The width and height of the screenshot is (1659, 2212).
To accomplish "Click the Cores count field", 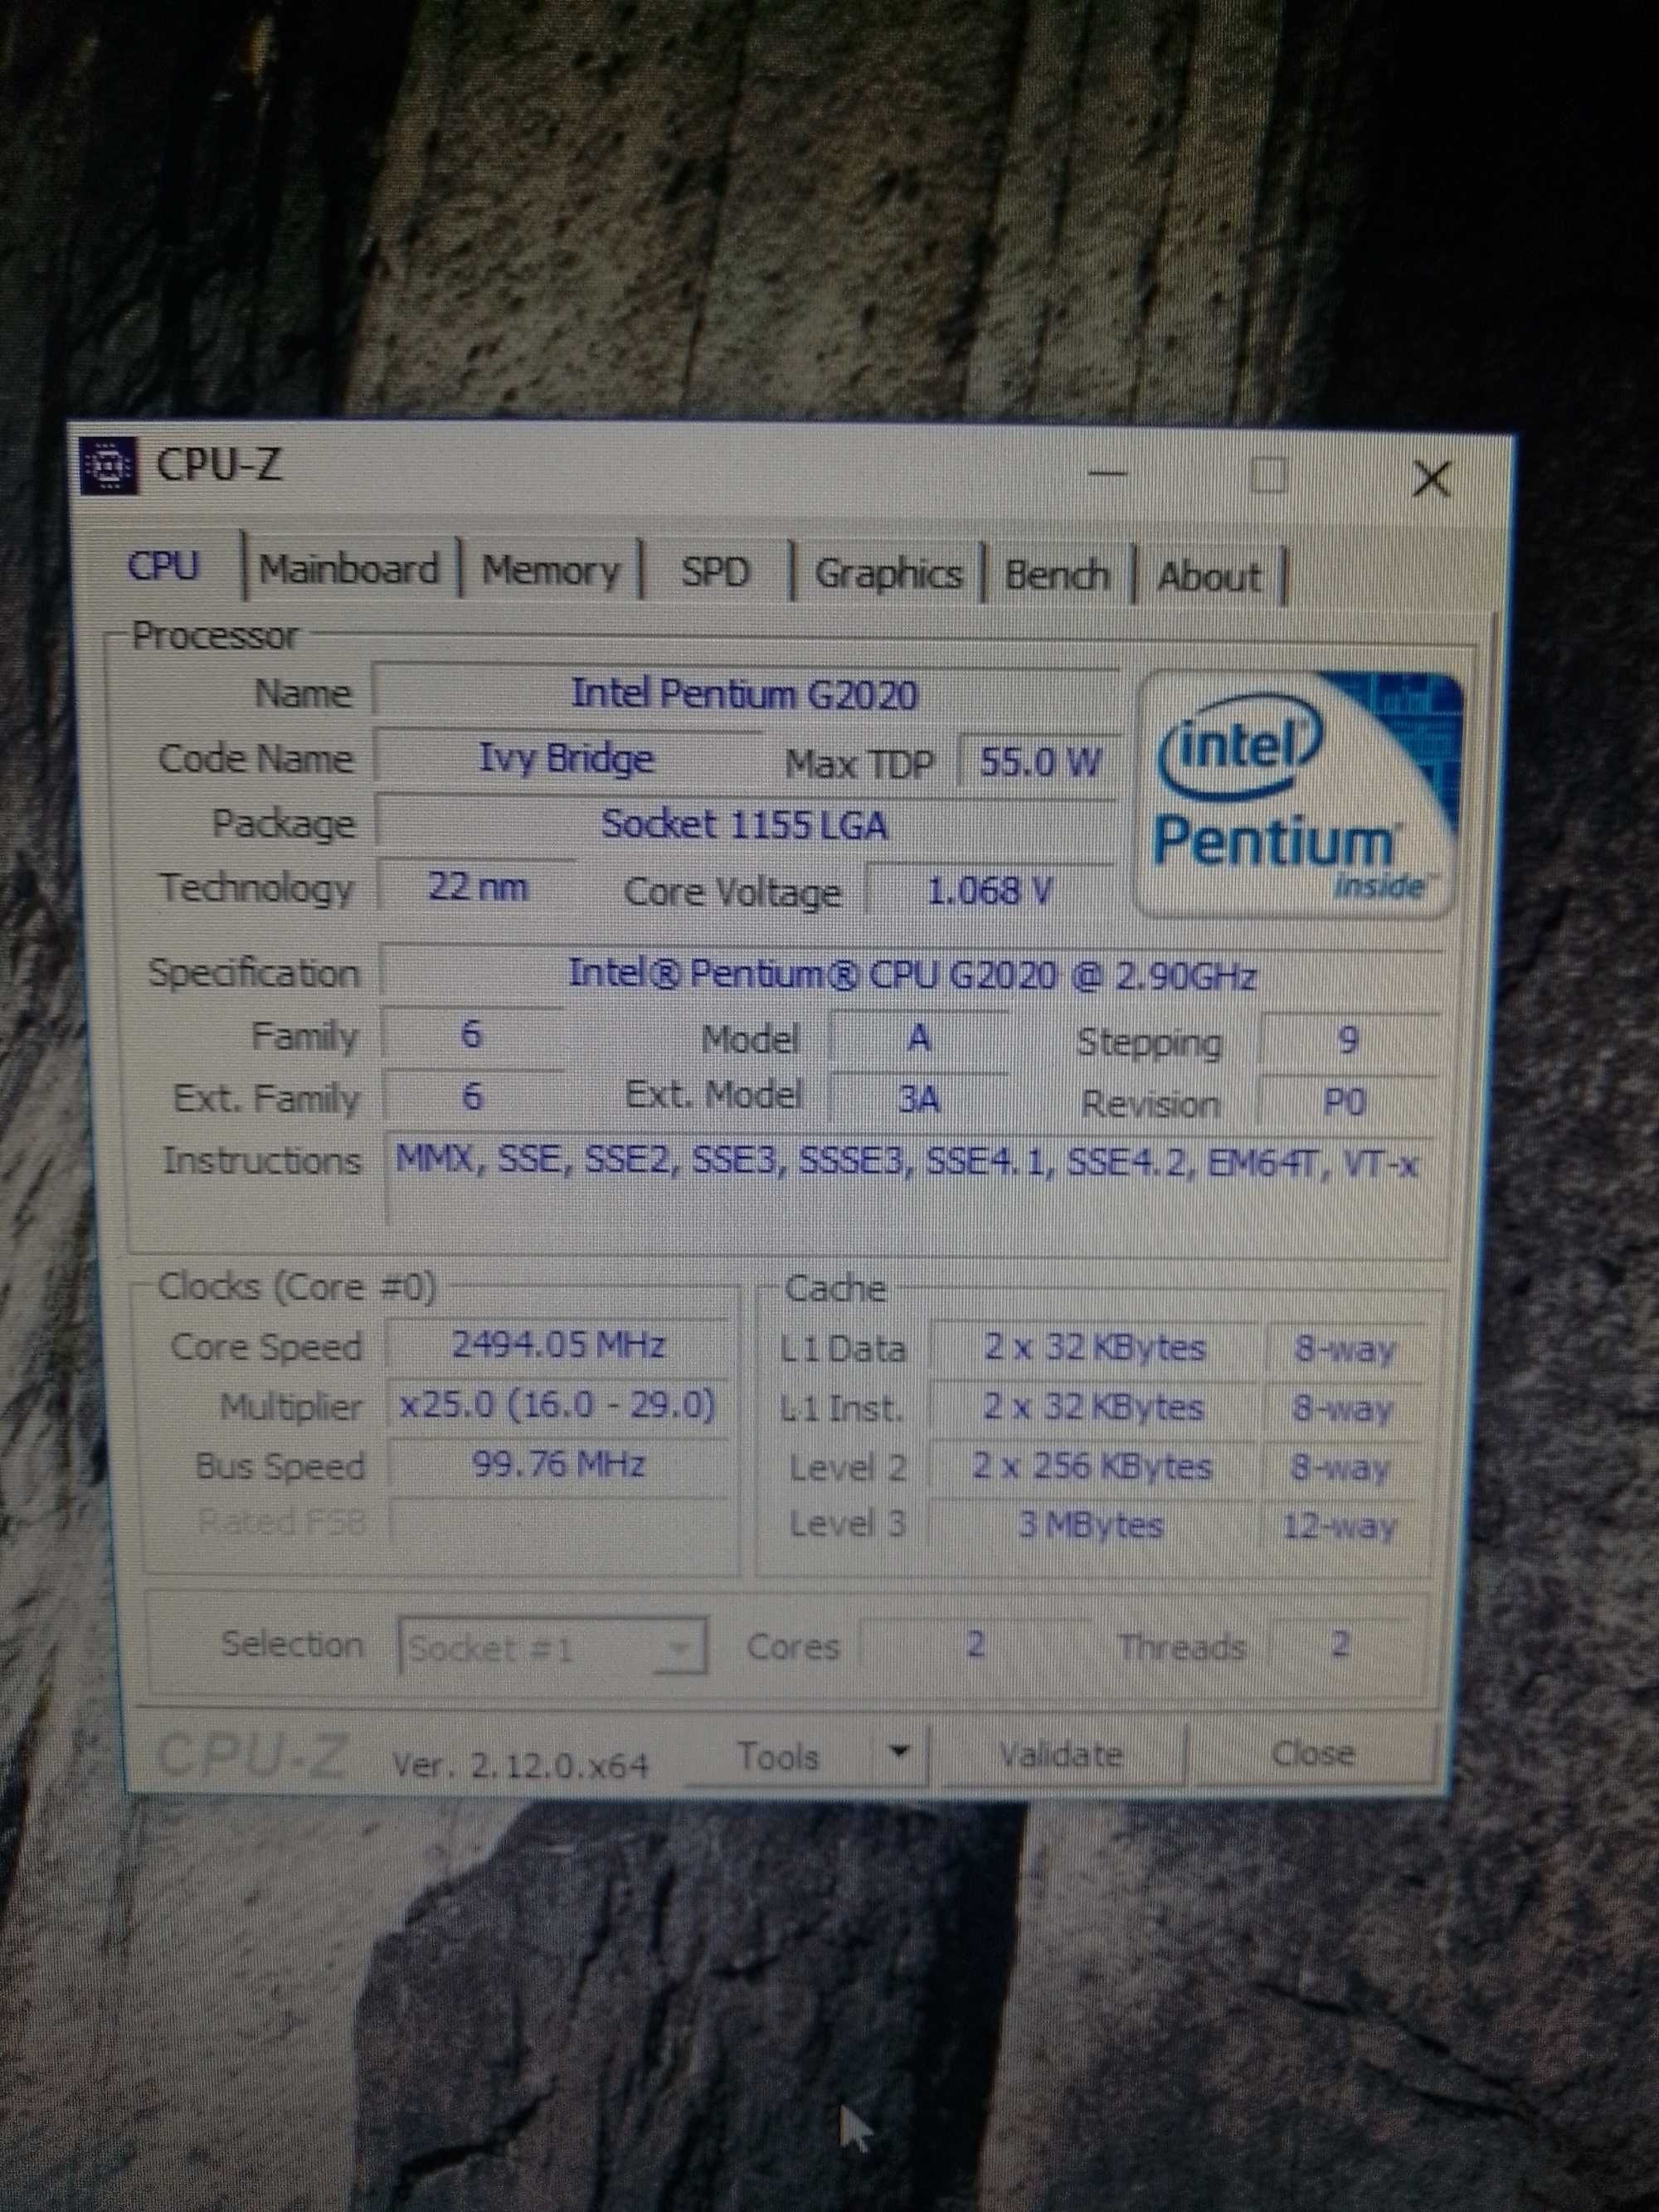I will tap(976, 1645).
